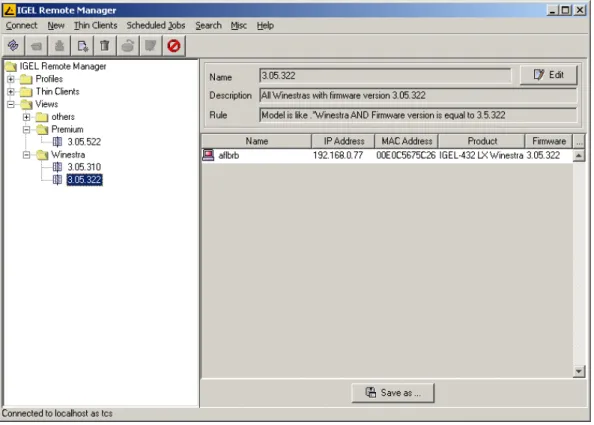The height and width of the screenshot is (425, 594).
Task: Click the greyed curved-arrow toolbar icon
Action: pos(128,46)
